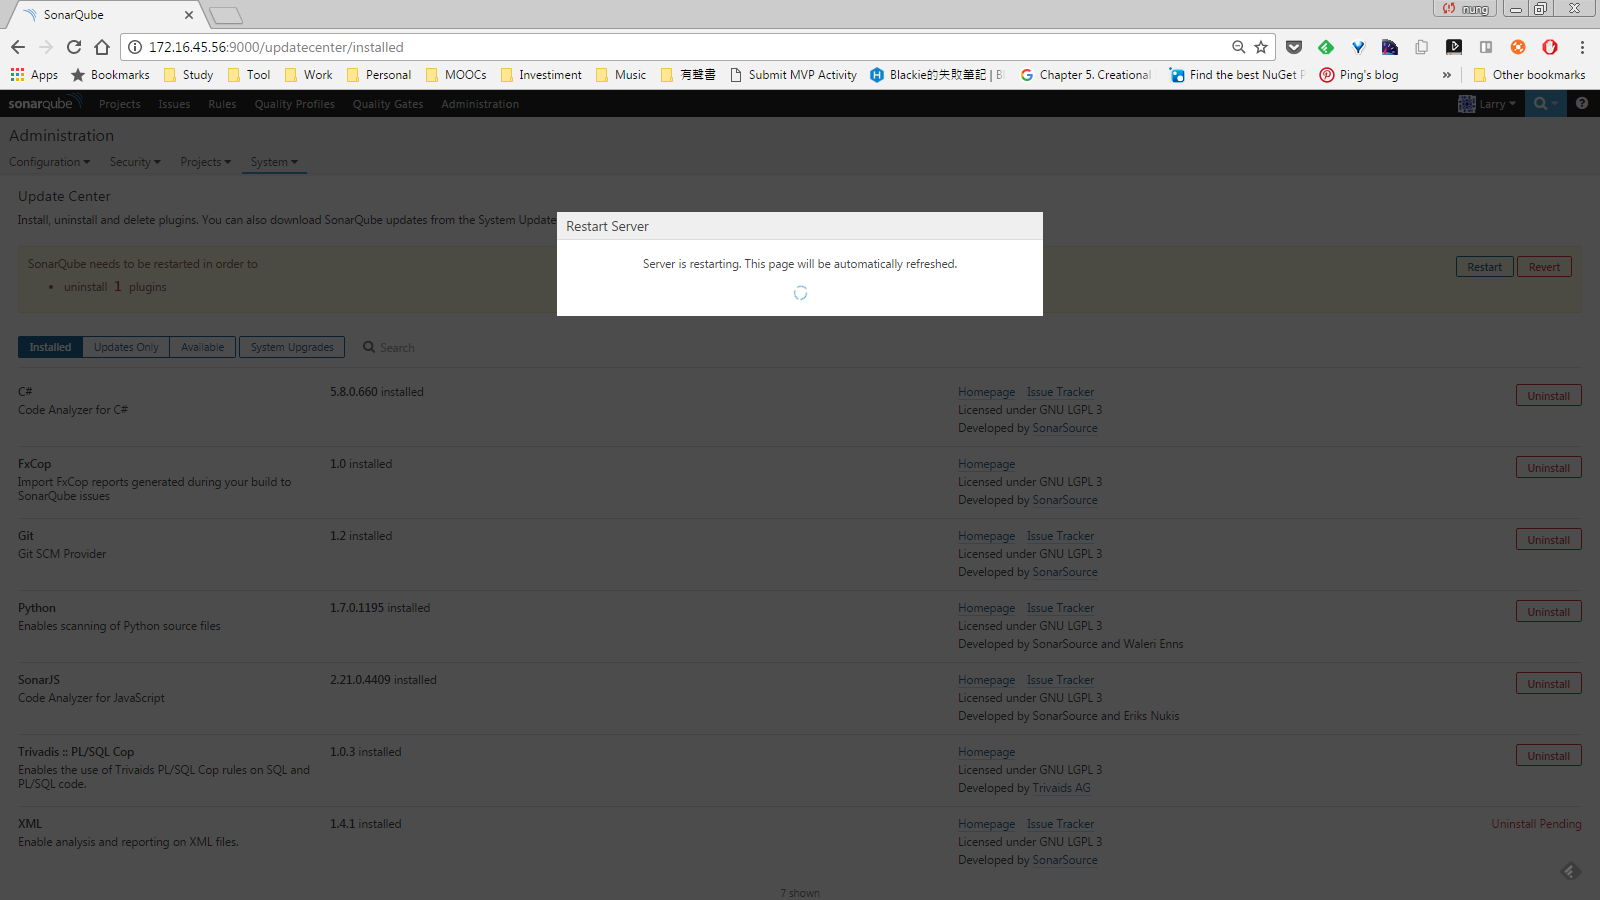
Task: Open Quality Profiles in navigation
Action: click(x=294, y=104)
